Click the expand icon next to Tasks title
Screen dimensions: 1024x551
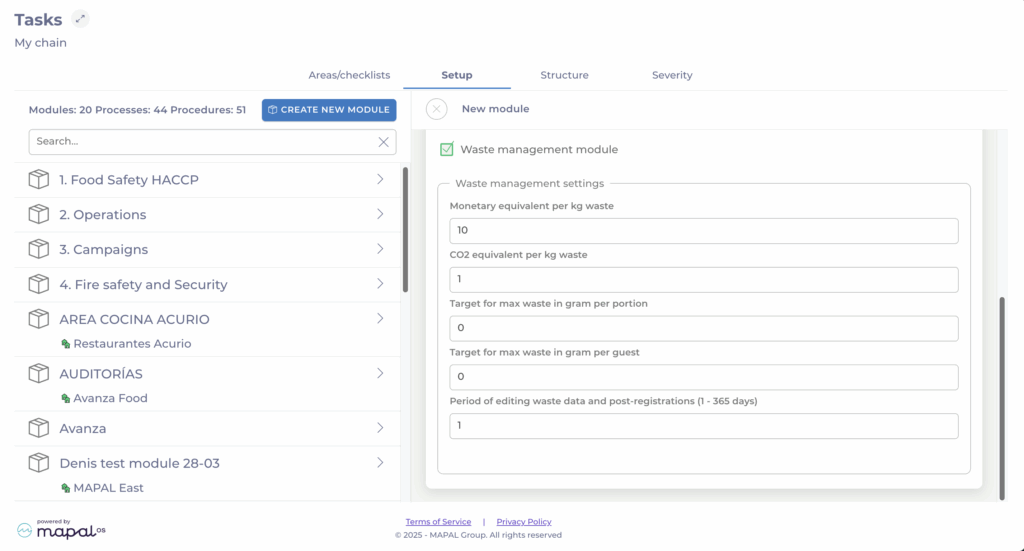tap(81, 19)
